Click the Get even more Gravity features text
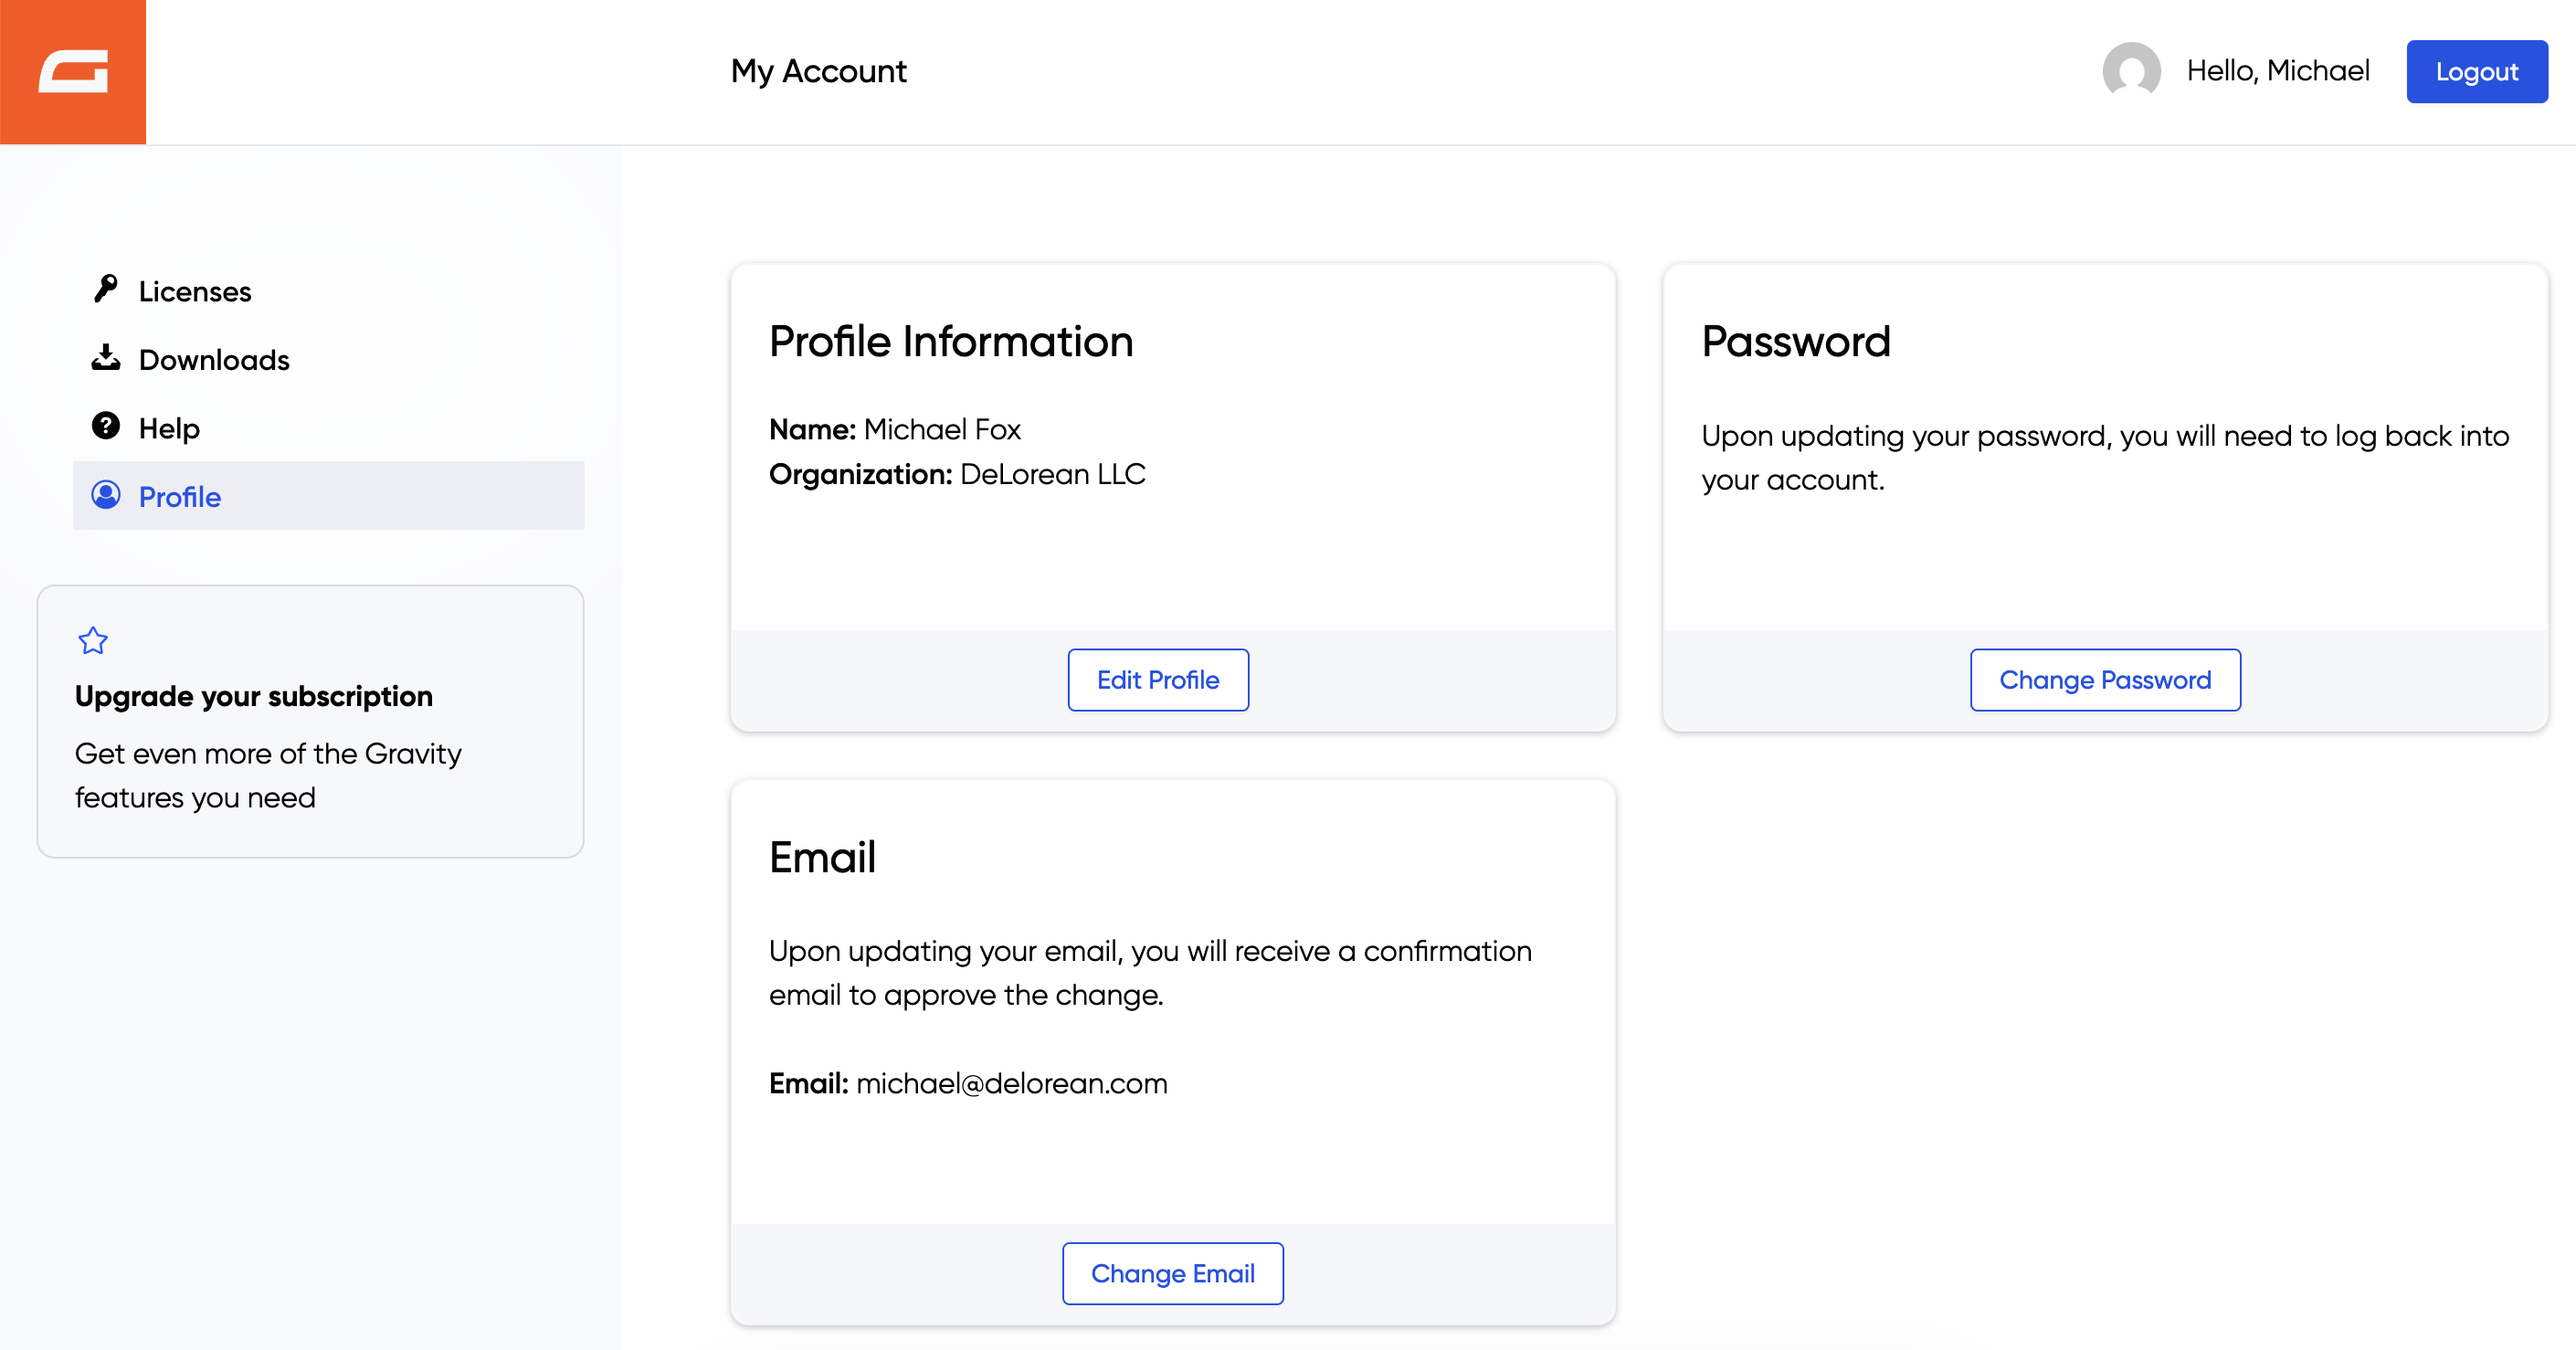 268,775
